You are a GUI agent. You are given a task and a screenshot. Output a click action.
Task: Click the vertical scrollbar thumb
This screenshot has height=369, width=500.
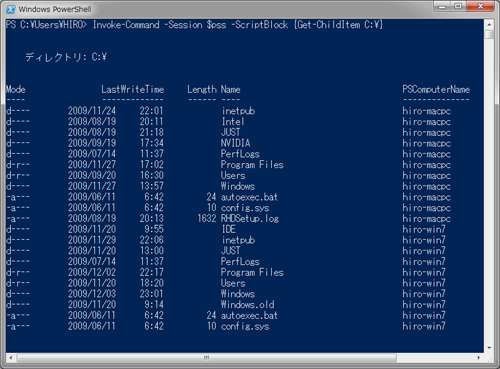point(489,34)
